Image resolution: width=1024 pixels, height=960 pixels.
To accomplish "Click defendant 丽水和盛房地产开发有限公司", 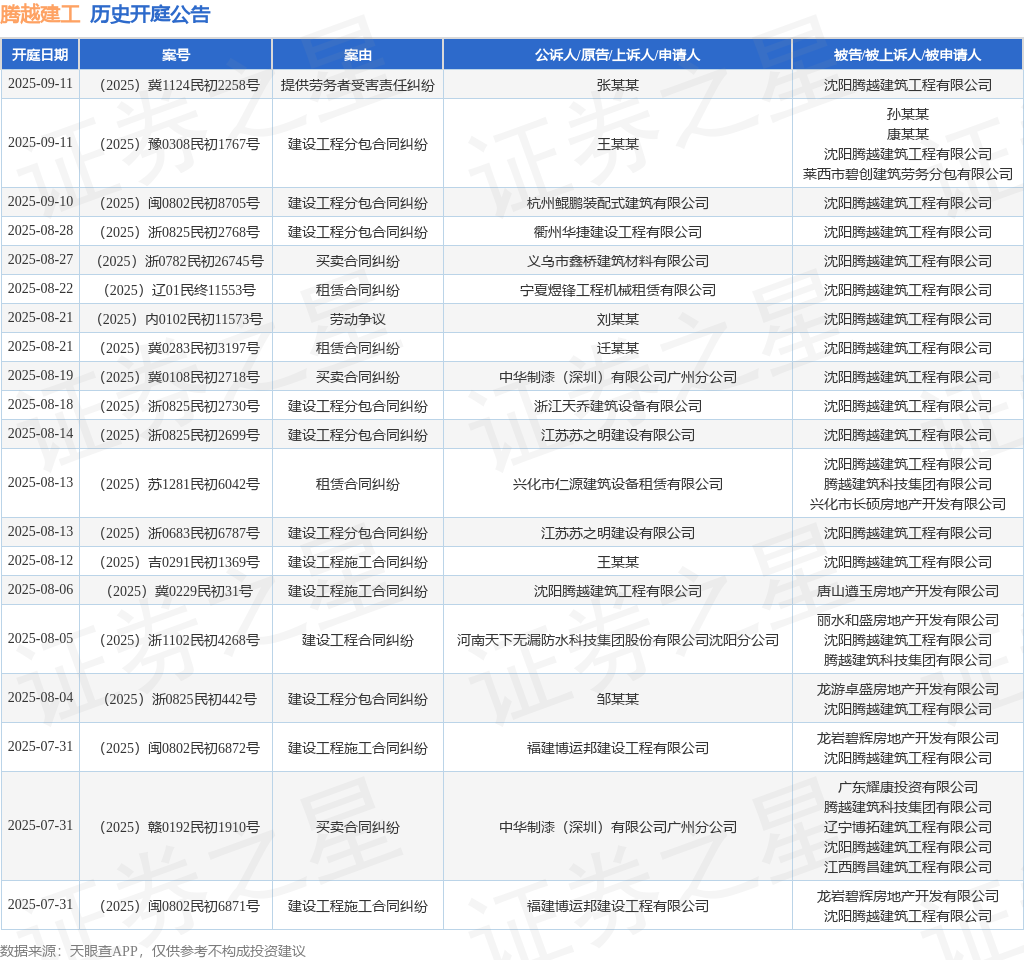I will coord(908,620).
